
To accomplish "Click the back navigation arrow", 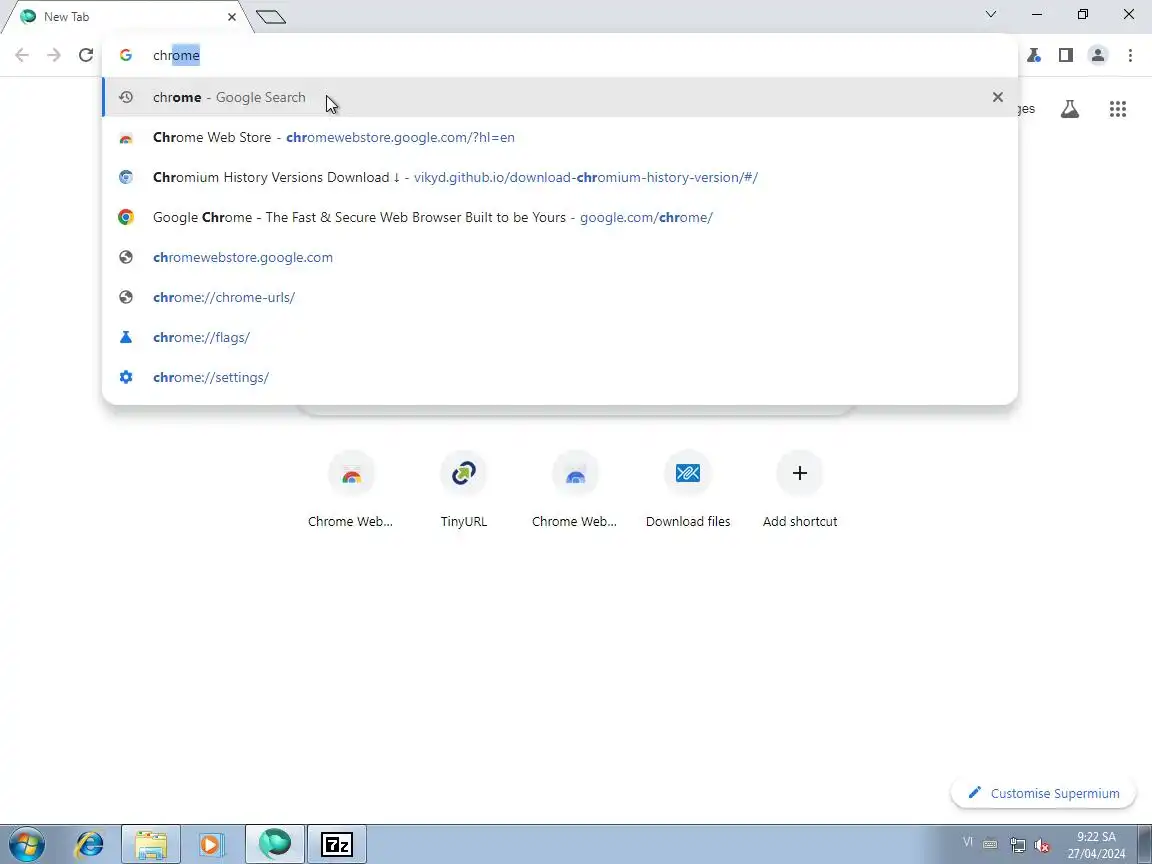I will point(22,55).
